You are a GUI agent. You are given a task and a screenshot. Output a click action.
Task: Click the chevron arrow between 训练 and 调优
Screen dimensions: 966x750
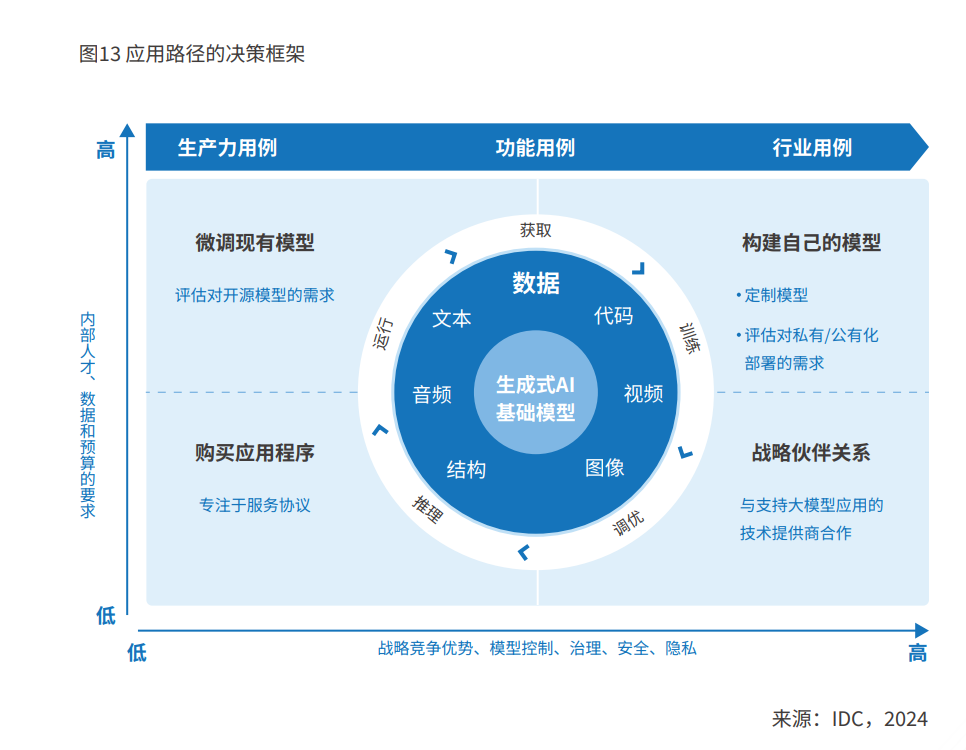(685, 452)
